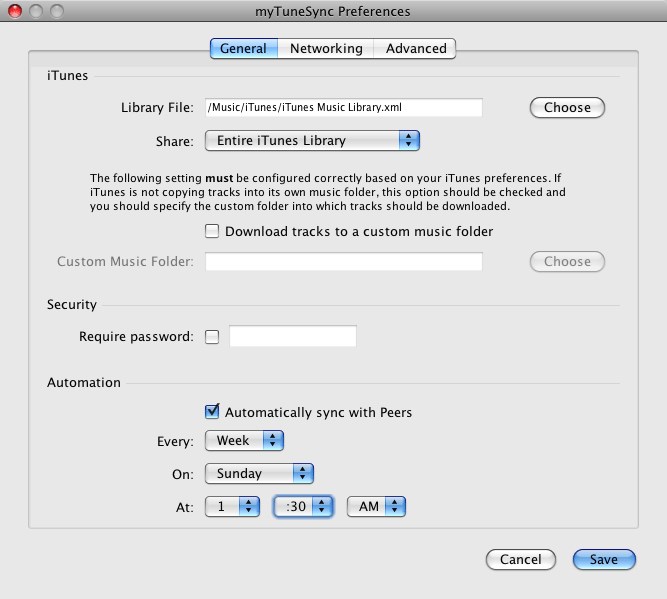This screenshot has height=599, width=667.
Task: Open the hour dropdown showing 1
Action: point(232,506)
